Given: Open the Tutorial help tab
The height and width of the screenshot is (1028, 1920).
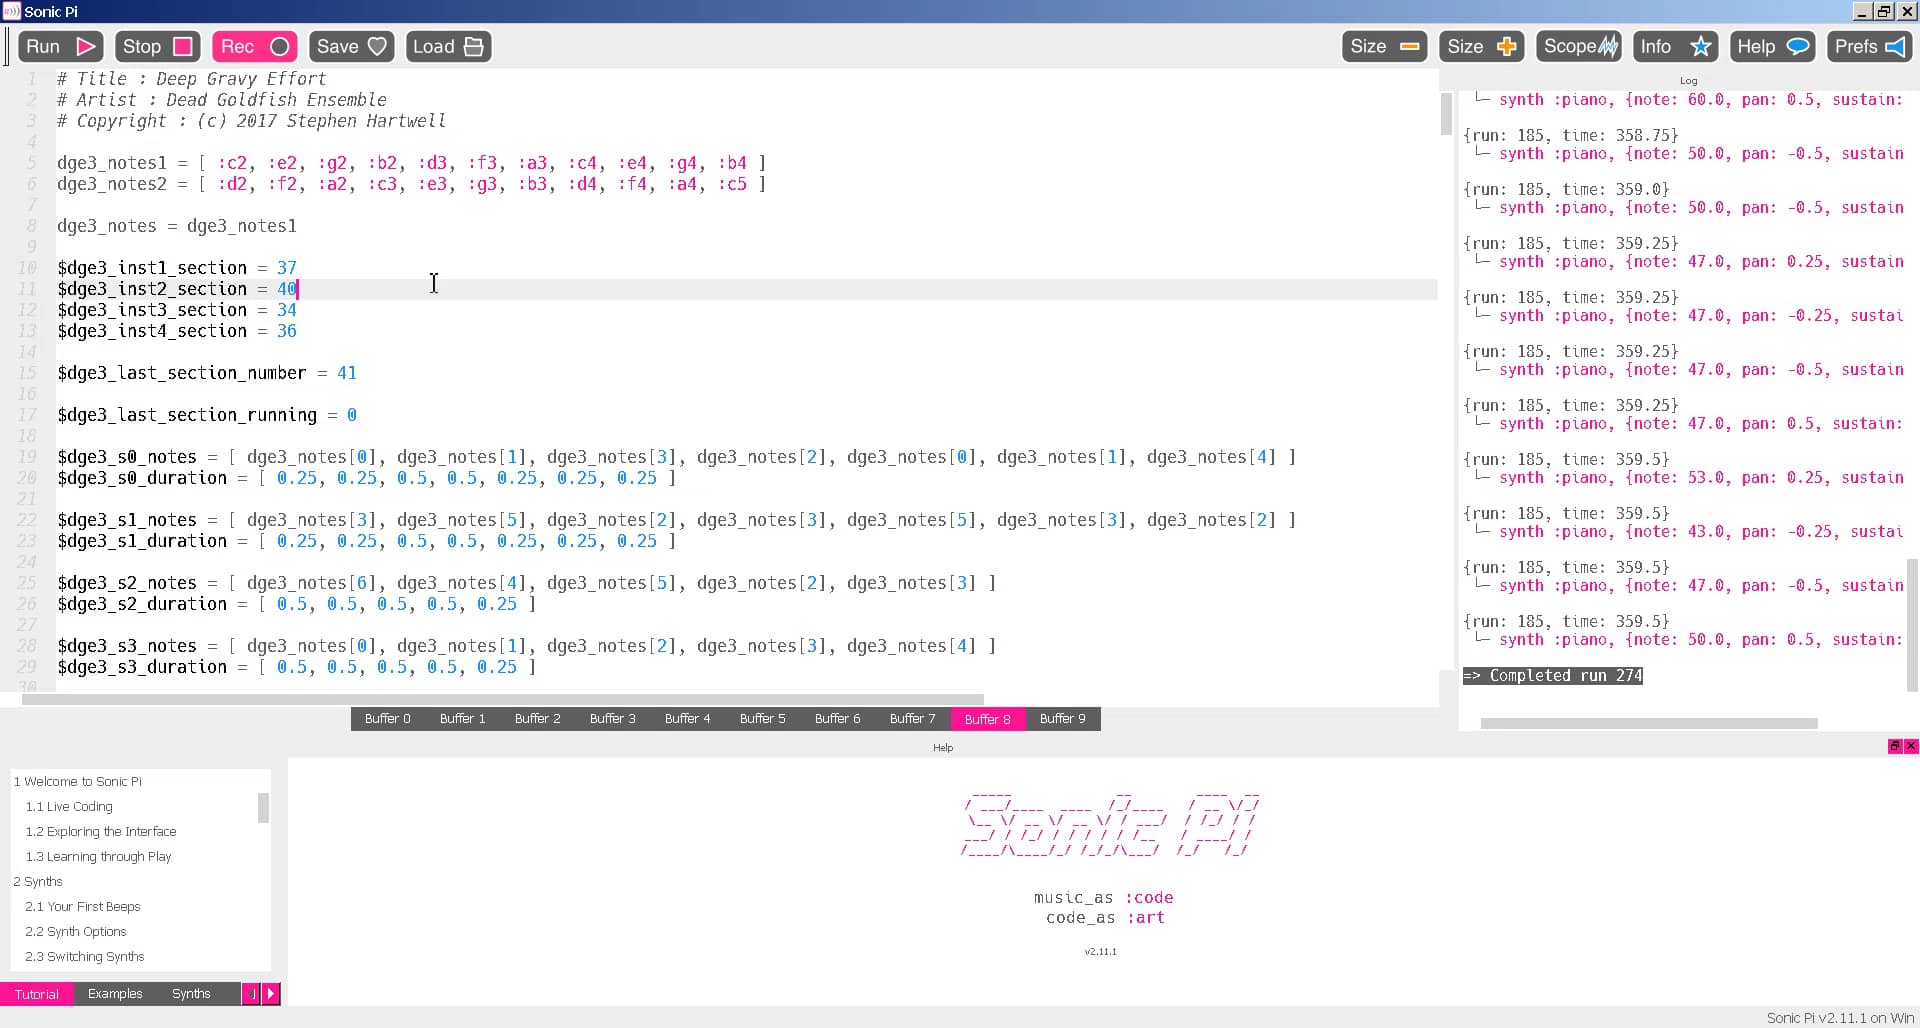Looking at the screenshot, I should pyautogui.click(x=37, y=994).
